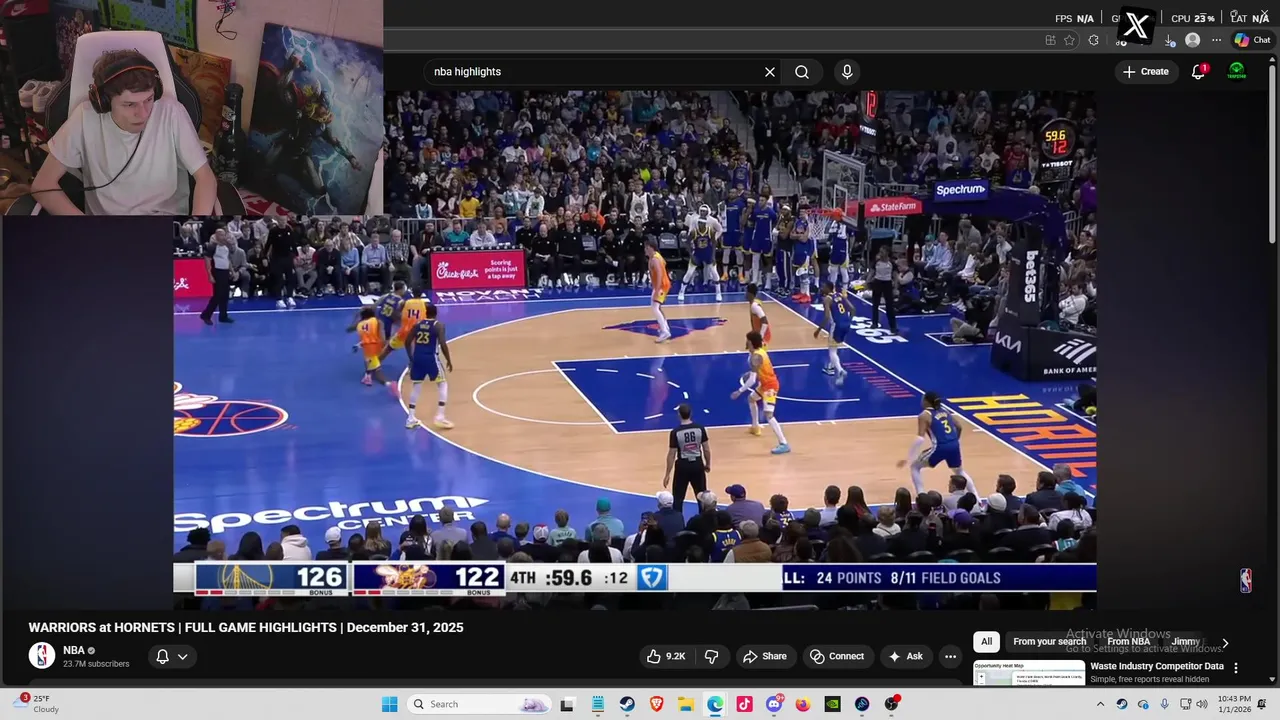This screenshot has width=1280, height=720.
Task: Open Steam from the taskbar
Action: [x=627, y=704]
